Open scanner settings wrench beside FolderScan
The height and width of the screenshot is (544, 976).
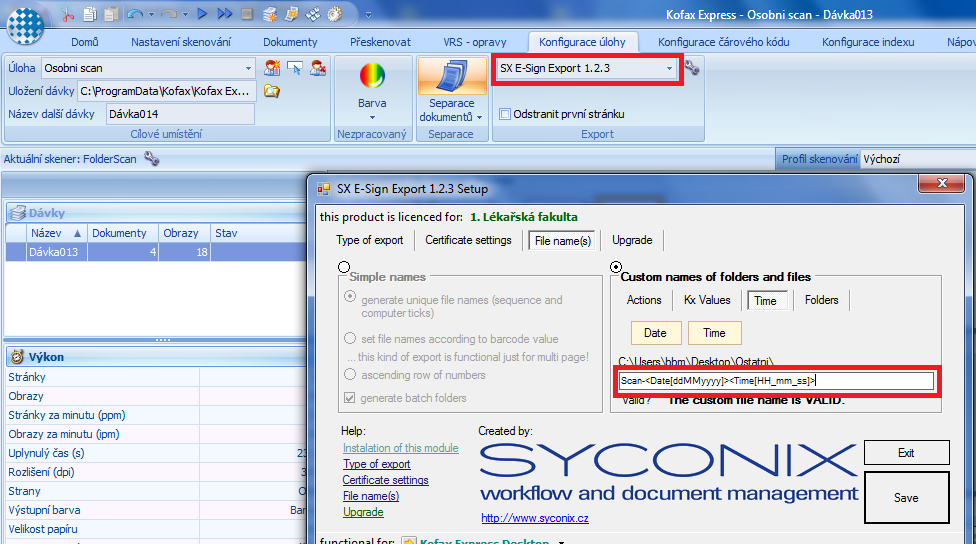[x=151, y=159]
